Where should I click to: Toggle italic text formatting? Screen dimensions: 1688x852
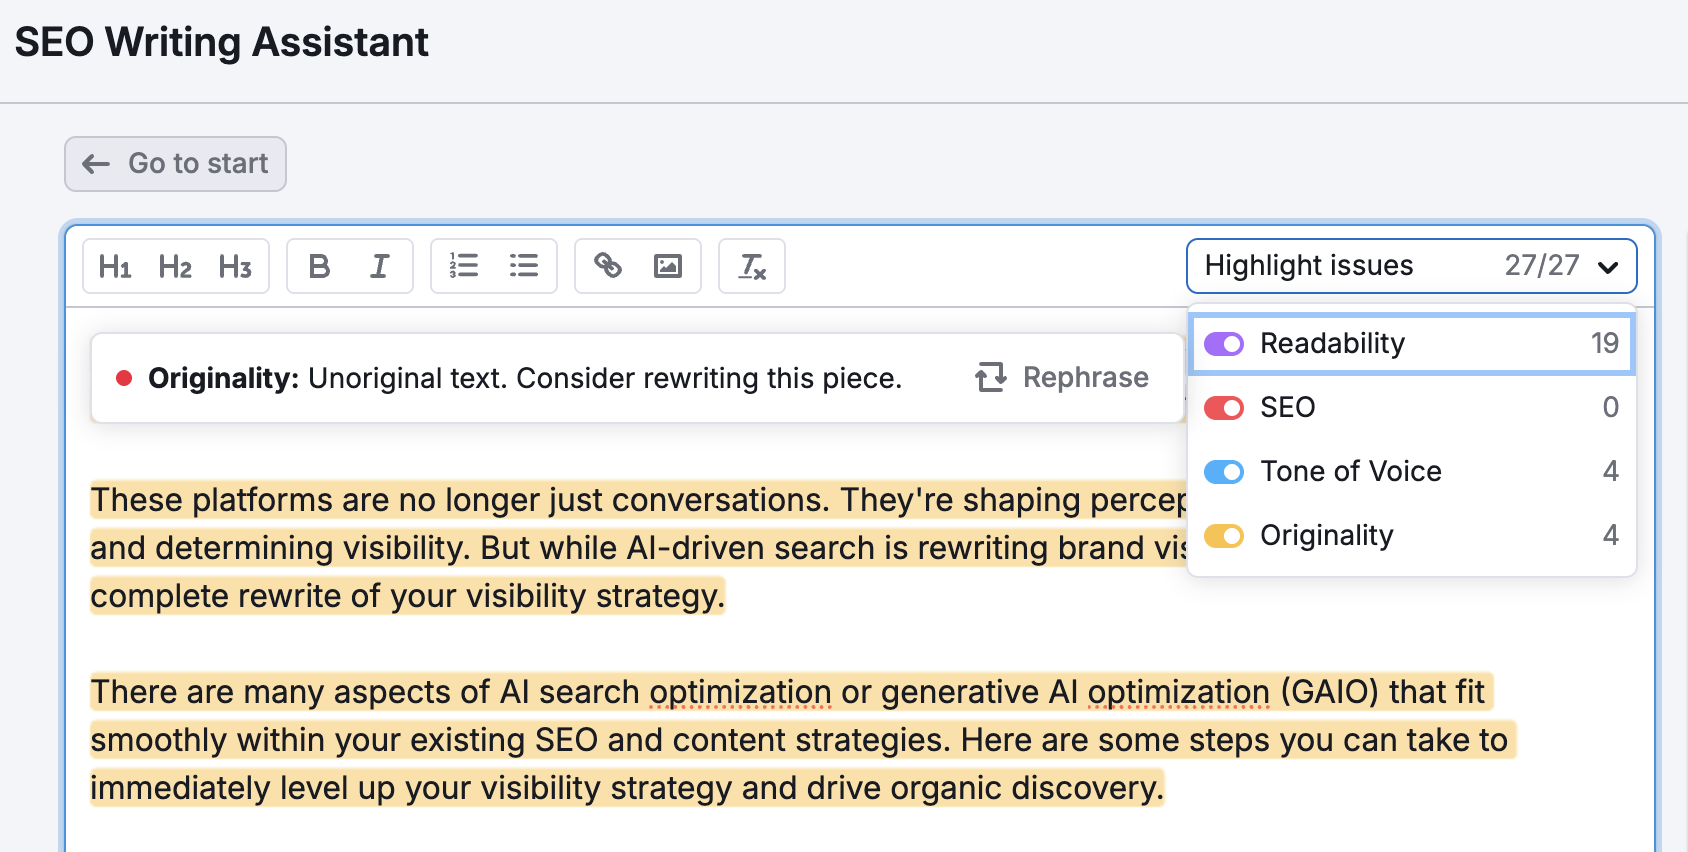tap(379, 267)
